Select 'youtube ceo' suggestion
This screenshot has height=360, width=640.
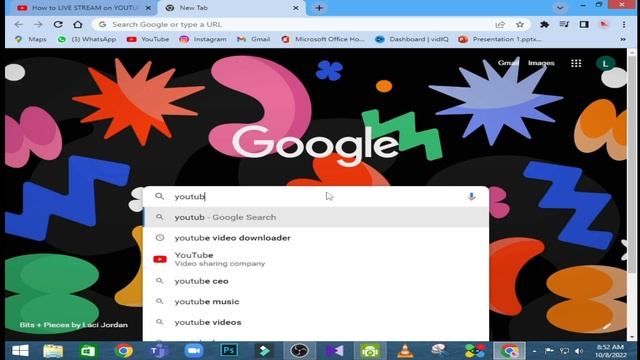[316, 281]
